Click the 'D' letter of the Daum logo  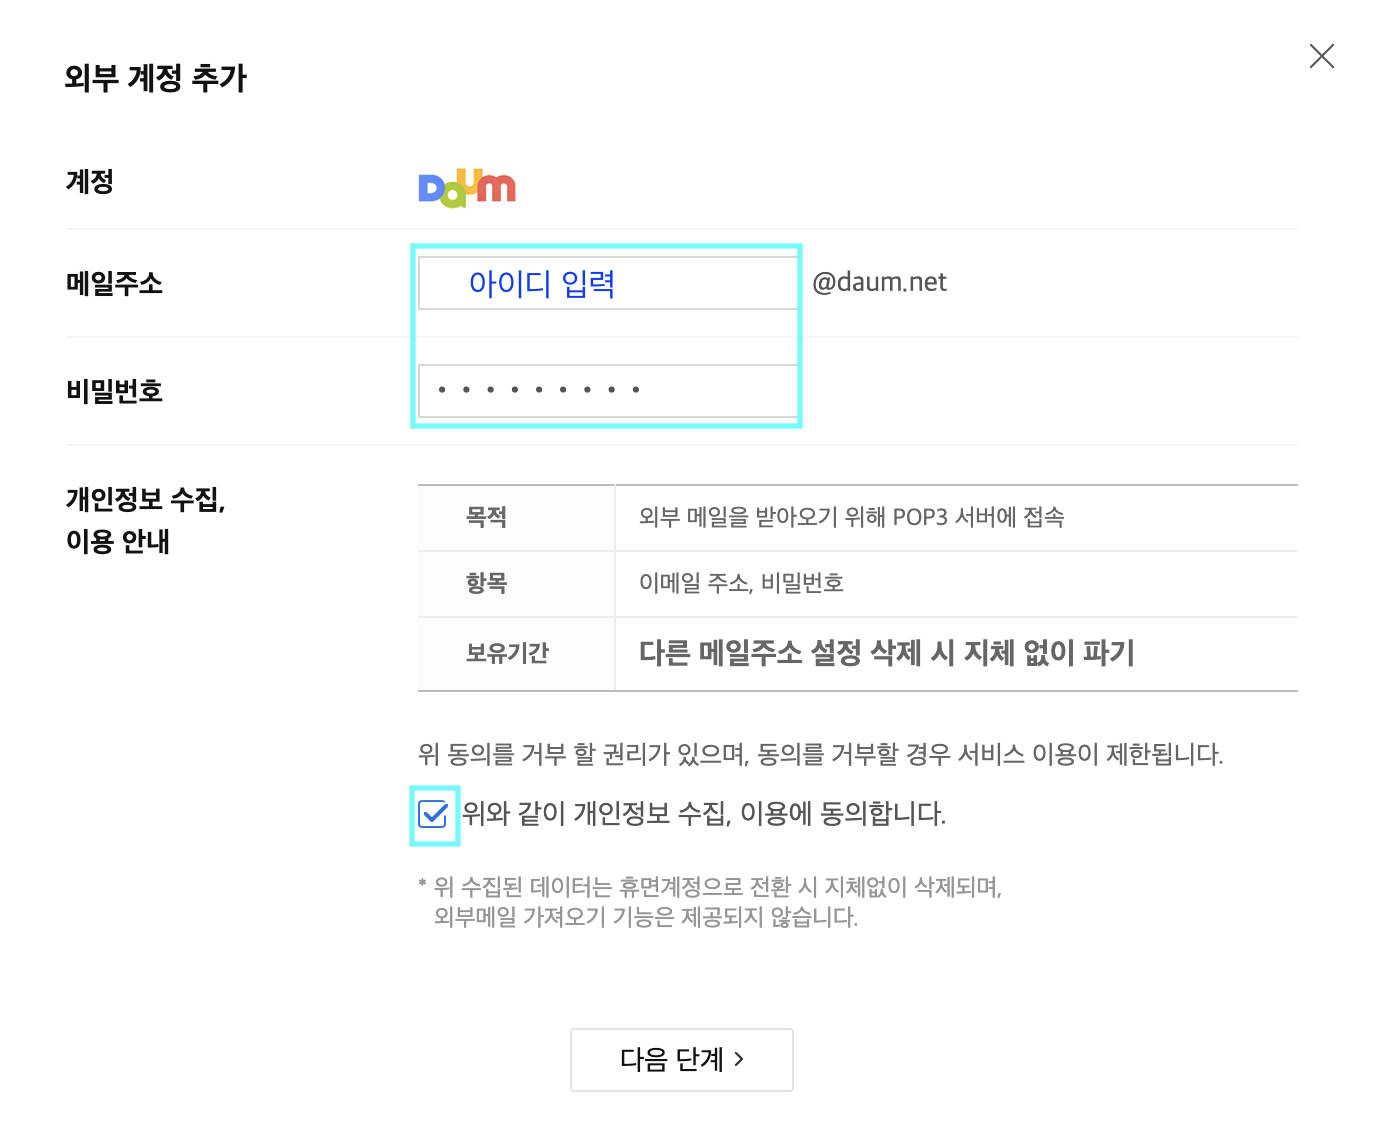(x=432, y=188)
